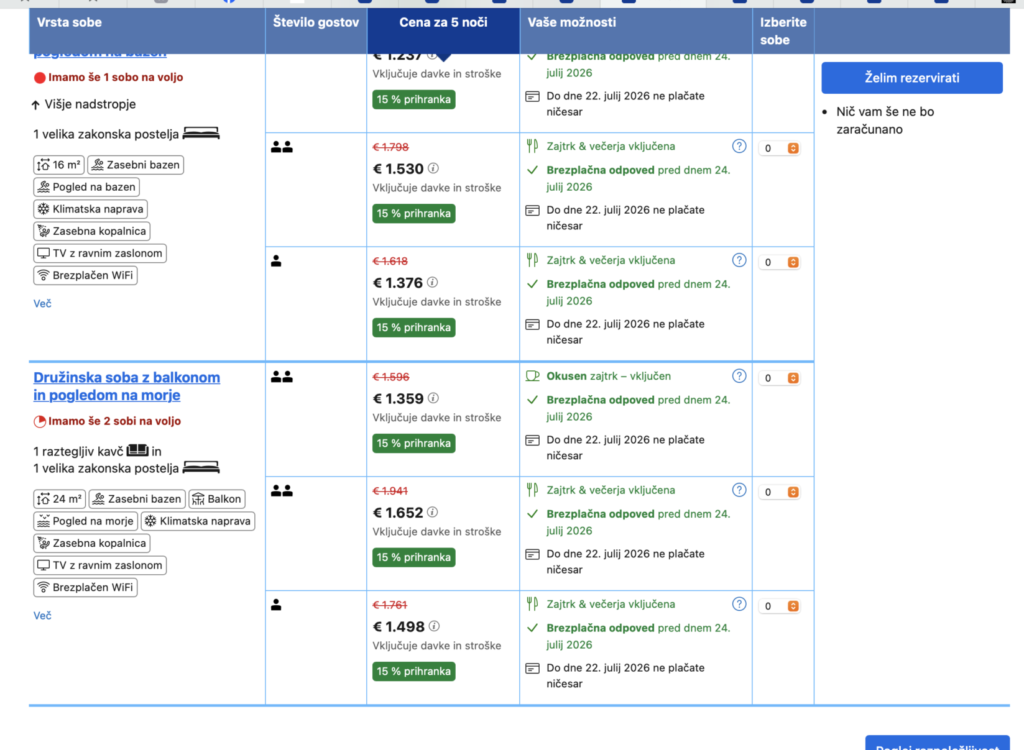This screenshot has height=750, width=1024.
Task: Click the info icon next to € 1.652
Action: [433, 512]
